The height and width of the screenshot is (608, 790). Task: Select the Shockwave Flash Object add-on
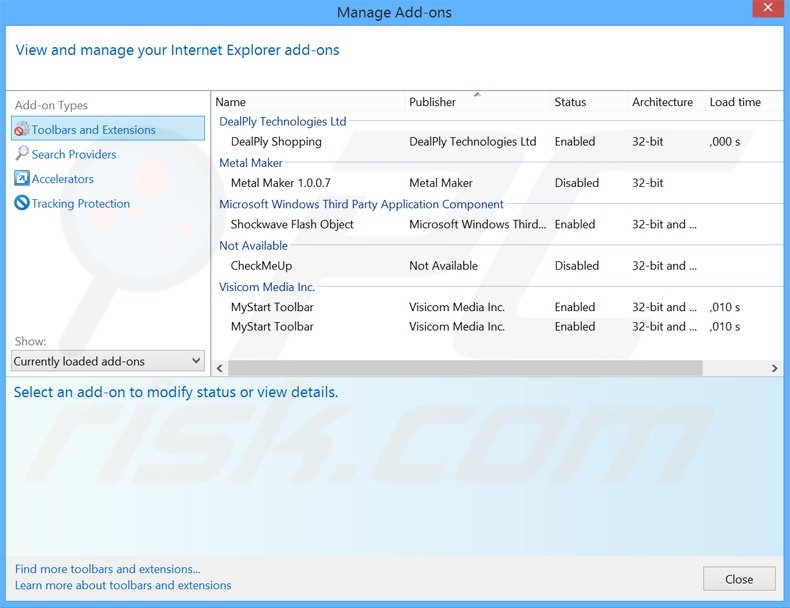pos(292,224)
